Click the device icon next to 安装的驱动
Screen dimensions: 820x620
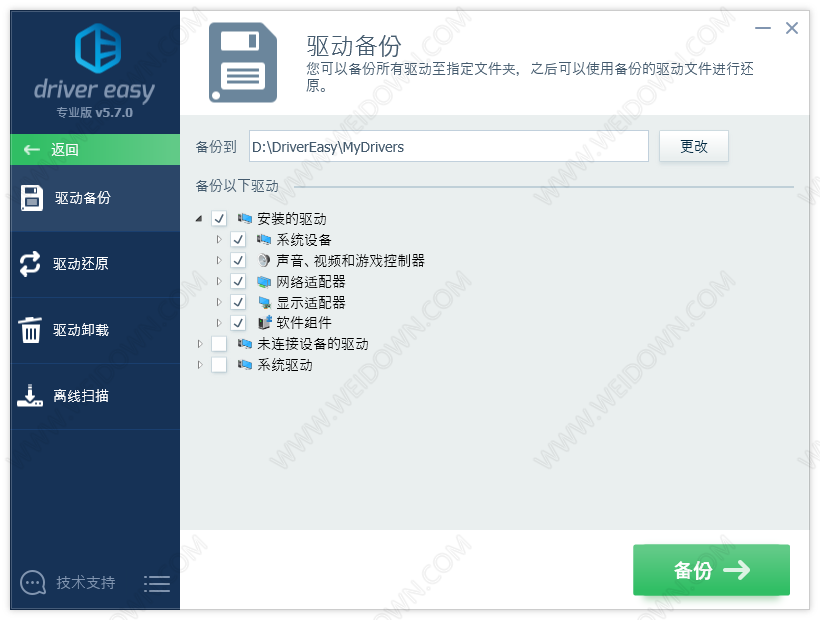point(245,219)
